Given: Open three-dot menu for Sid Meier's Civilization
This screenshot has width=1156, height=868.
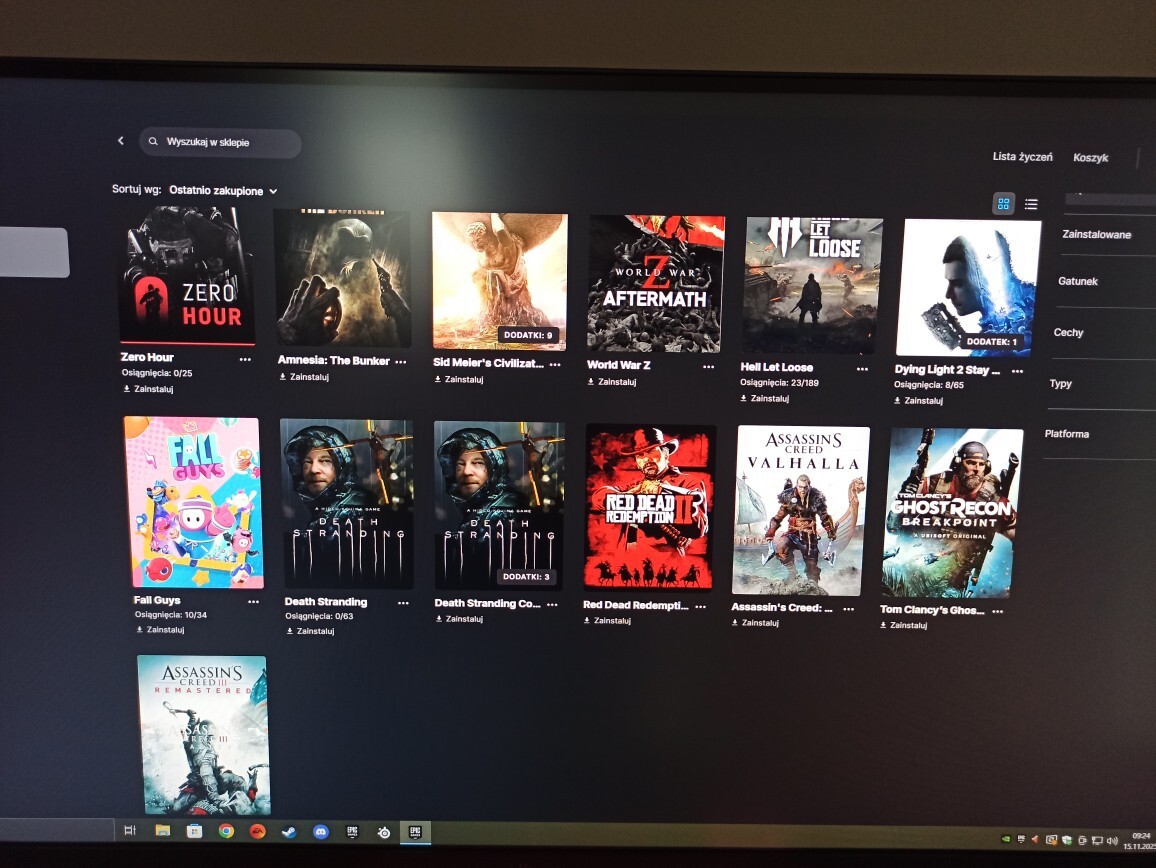Looking at the screenshot, I should [x=555, y=364].
